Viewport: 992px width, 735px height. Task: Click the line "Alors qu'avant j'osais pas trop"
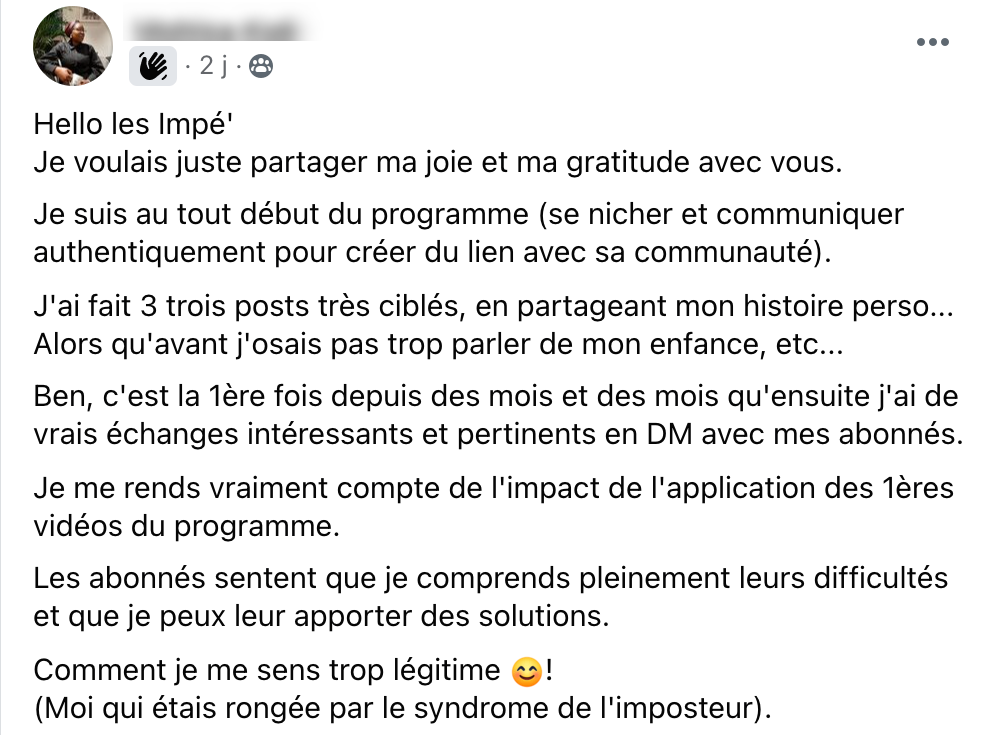pyautogui.click(x=438, y=345)
